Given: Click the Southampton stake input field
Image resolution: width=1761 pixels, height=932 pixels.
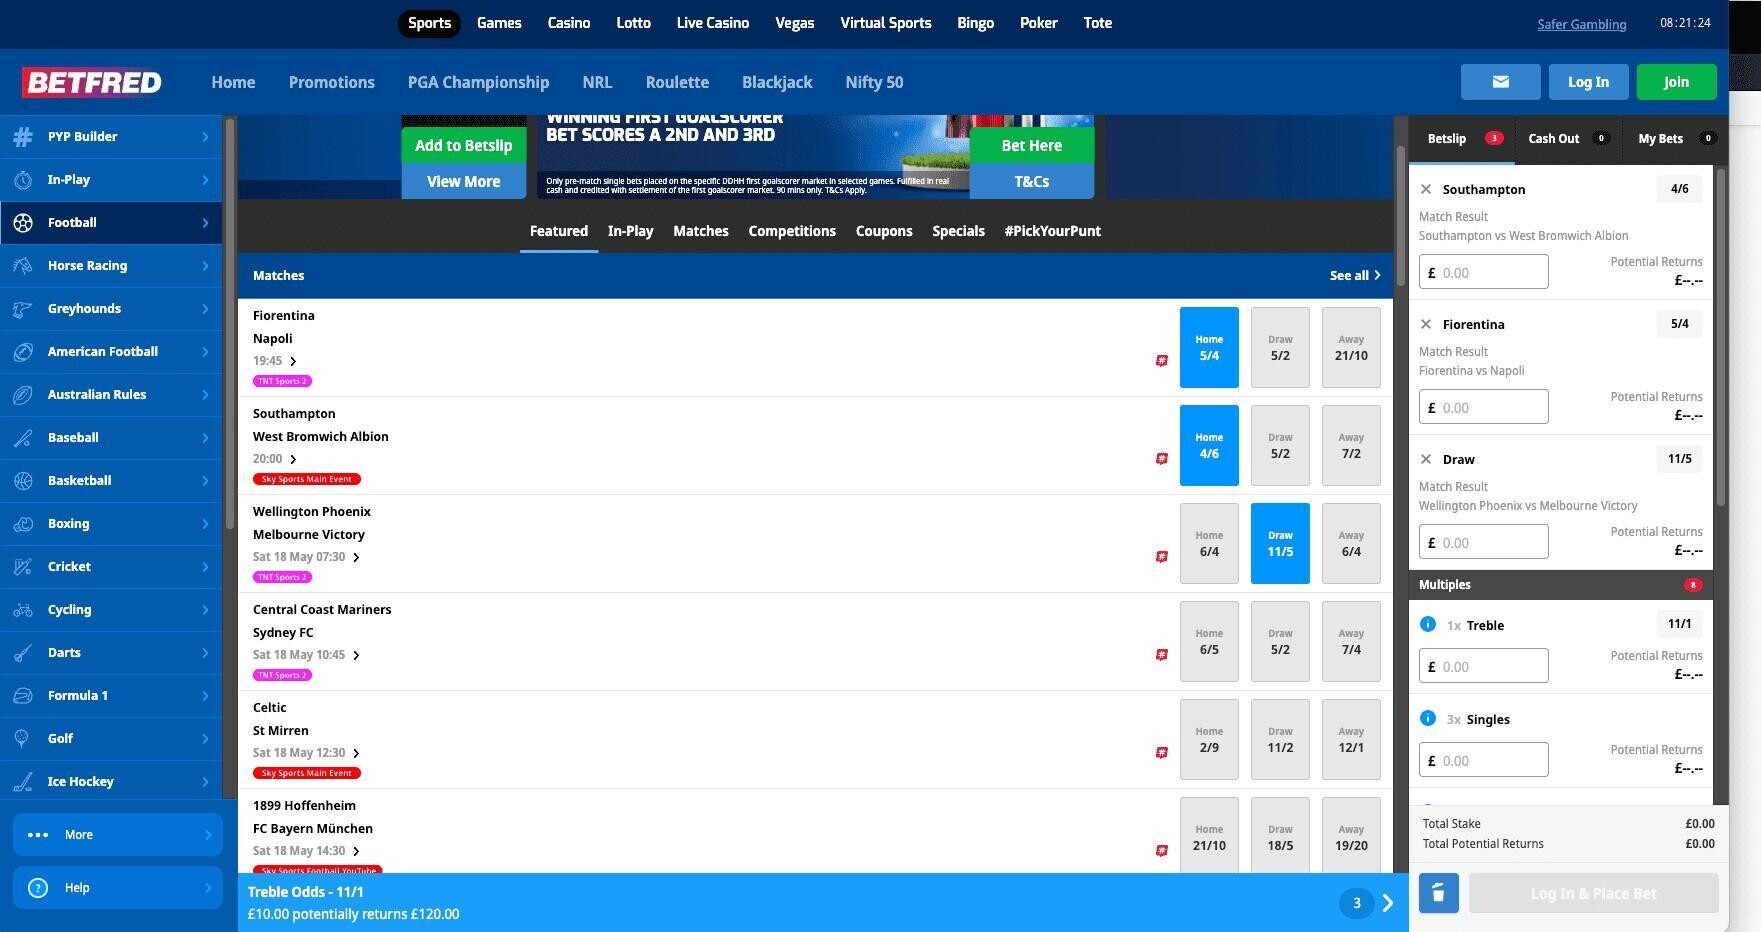Looking at the screenshot, I should click(1483, 272).
